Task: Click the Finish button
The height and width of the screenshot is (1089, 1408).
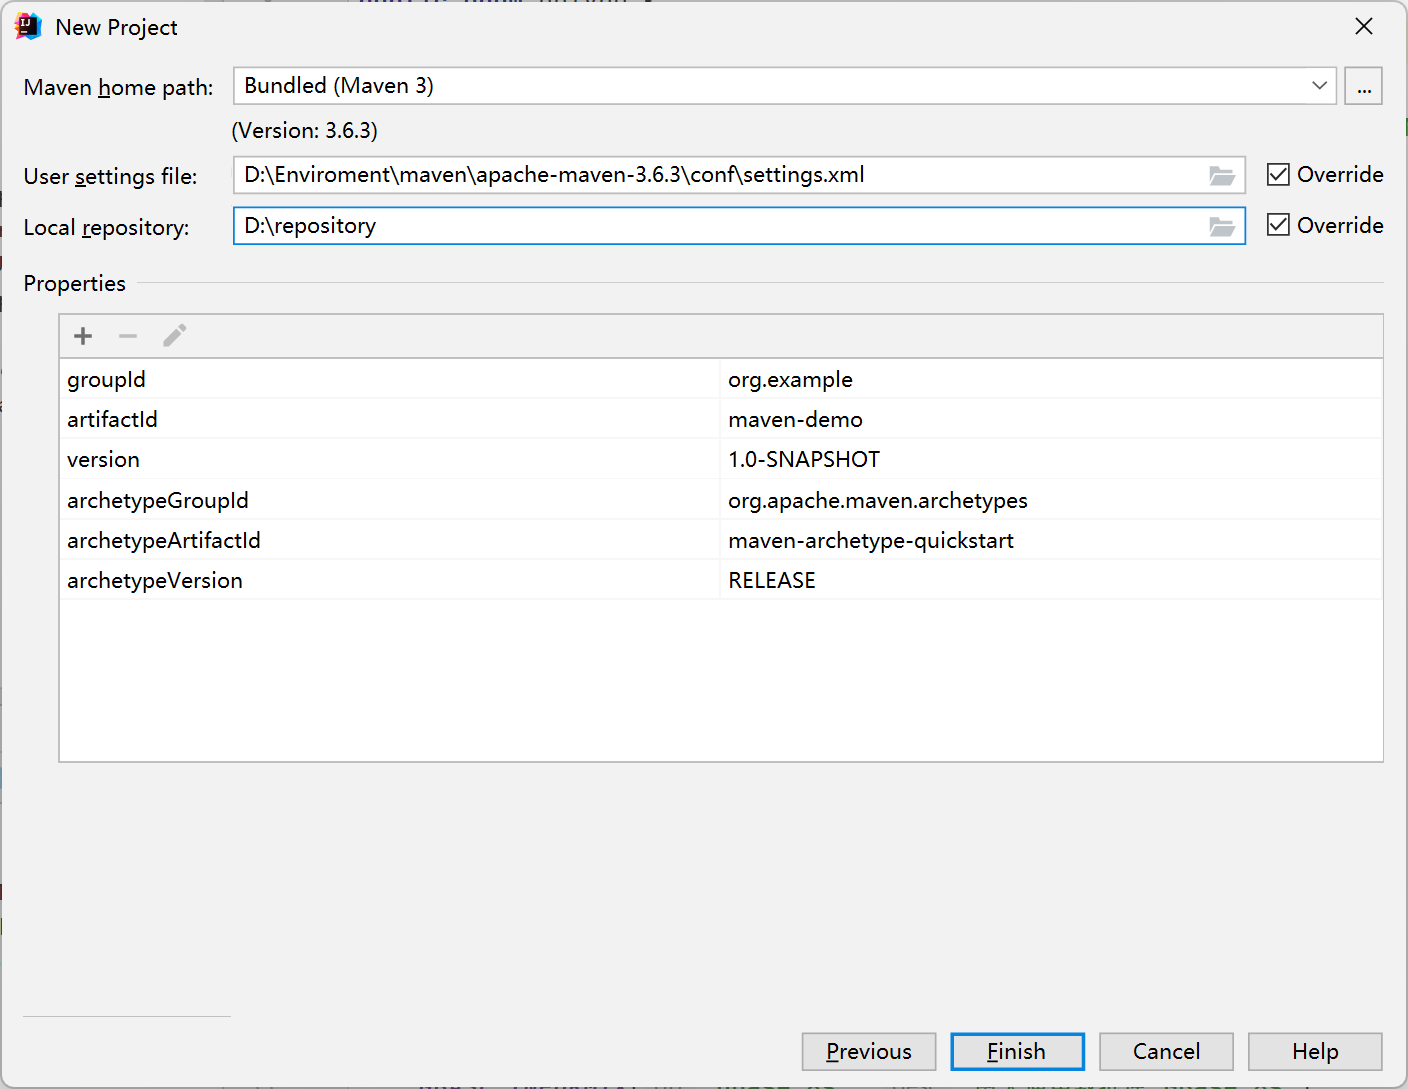Action: pos(1017,1052)
